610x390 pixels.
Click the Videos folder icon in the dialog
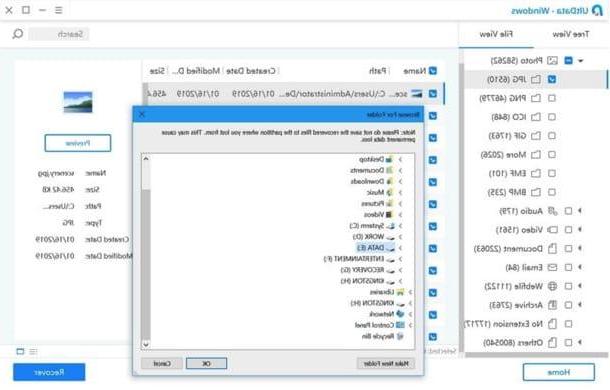(x=389, y=214)
